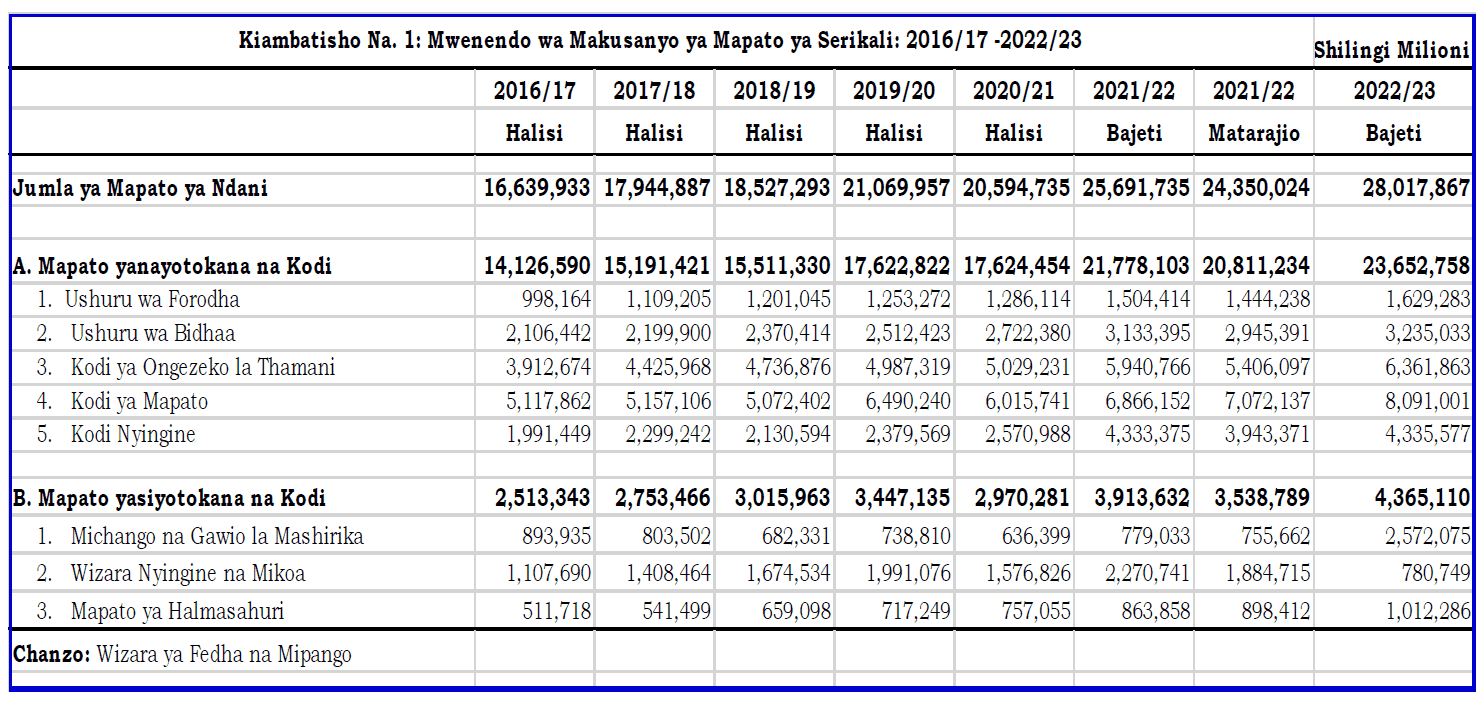
Task: Select the Ushuru wa Bidhaa value 2,945,391
Action: (x=1266, y=333)
